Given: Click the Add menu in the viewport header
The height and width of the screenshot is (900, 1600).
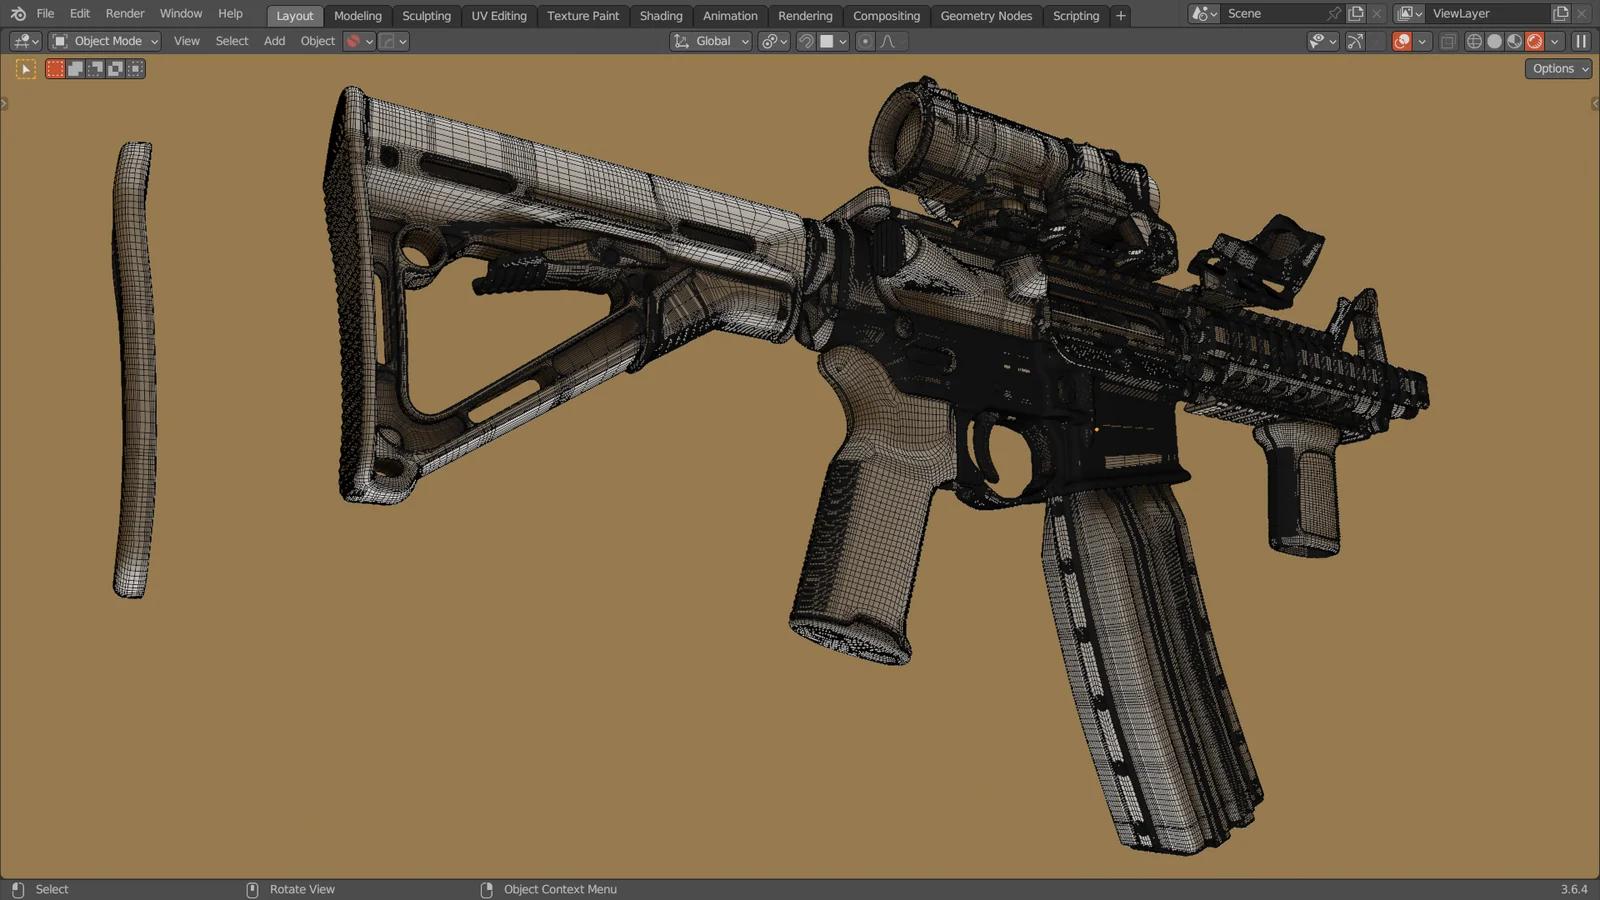Looking at the screenshot, I should coord(274,41).
